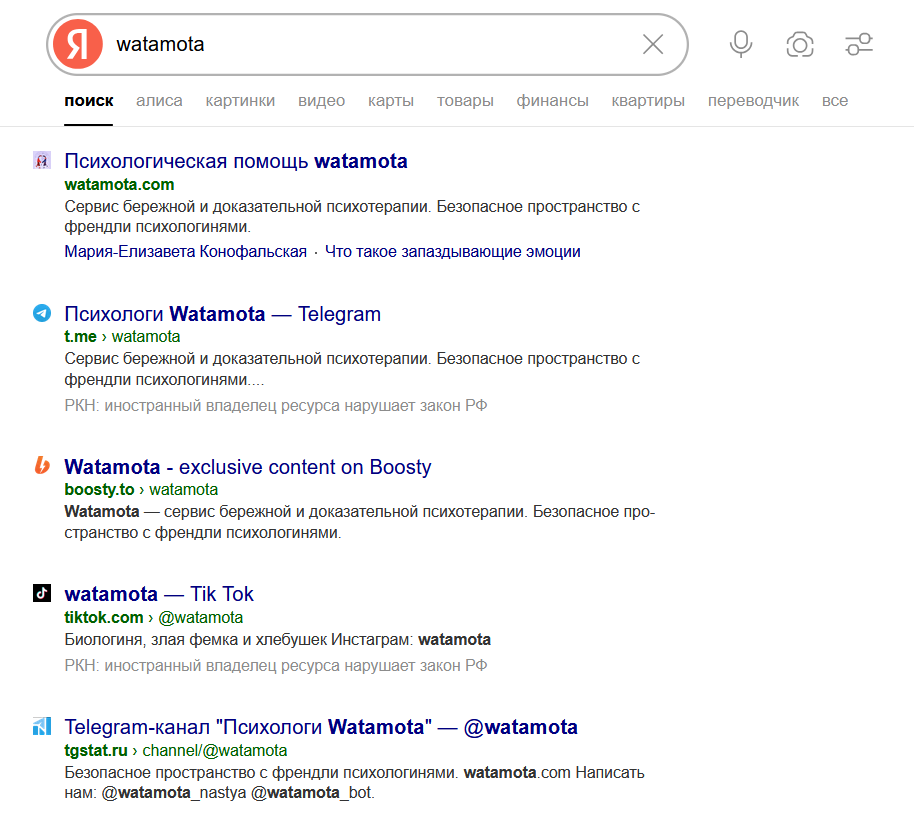Switch to the картинки tab
The image size is (914, 828).
tap(240, 101)
